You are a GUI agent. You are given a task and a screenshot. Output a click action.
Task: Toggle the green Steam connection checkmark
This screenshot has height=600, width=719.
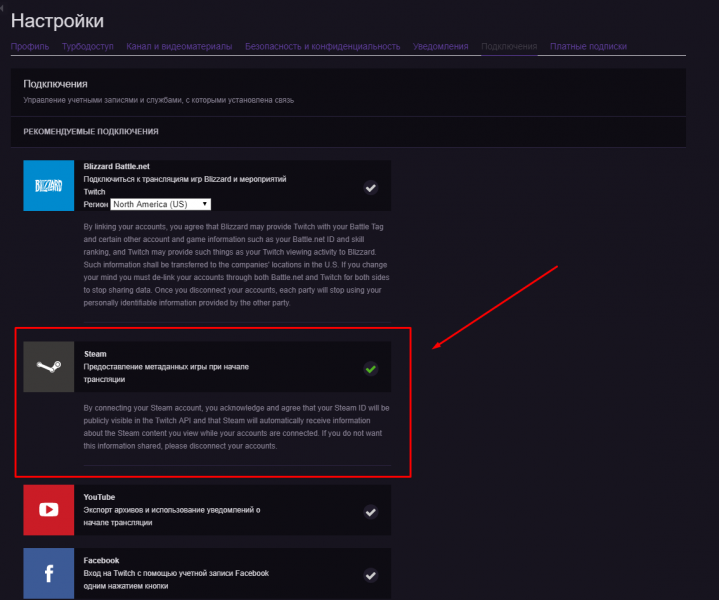point(371,369)
